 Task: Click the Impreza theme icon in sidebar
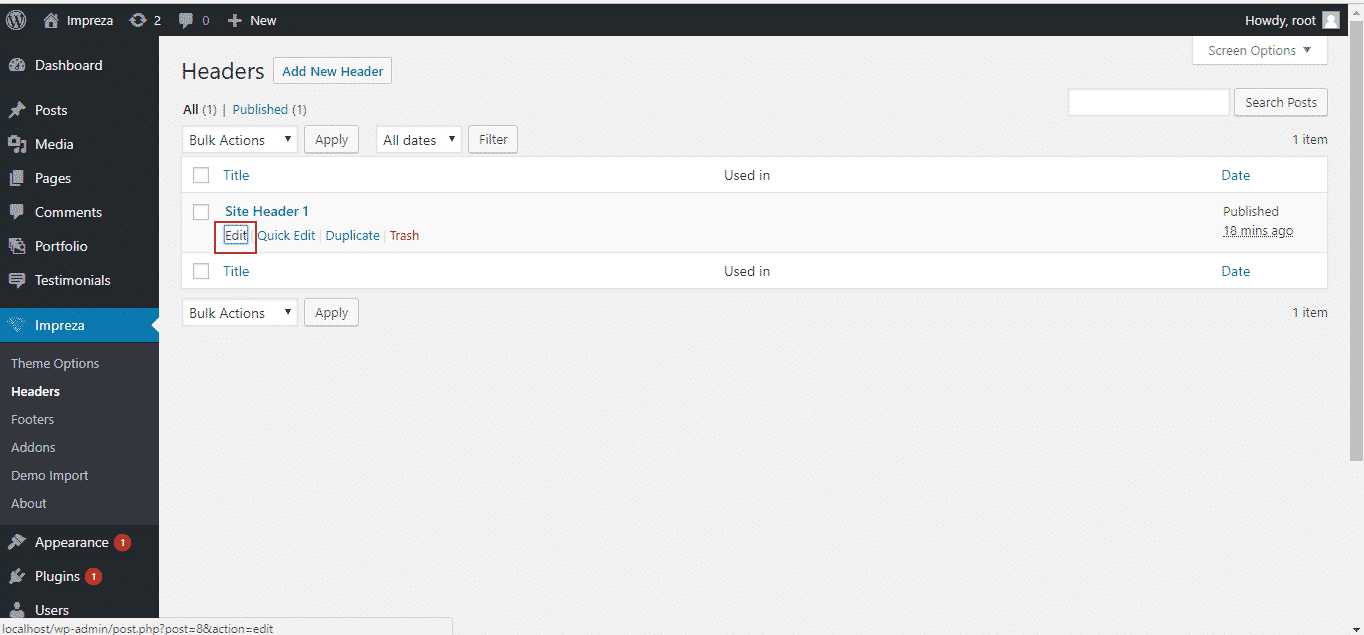(17, 325)
